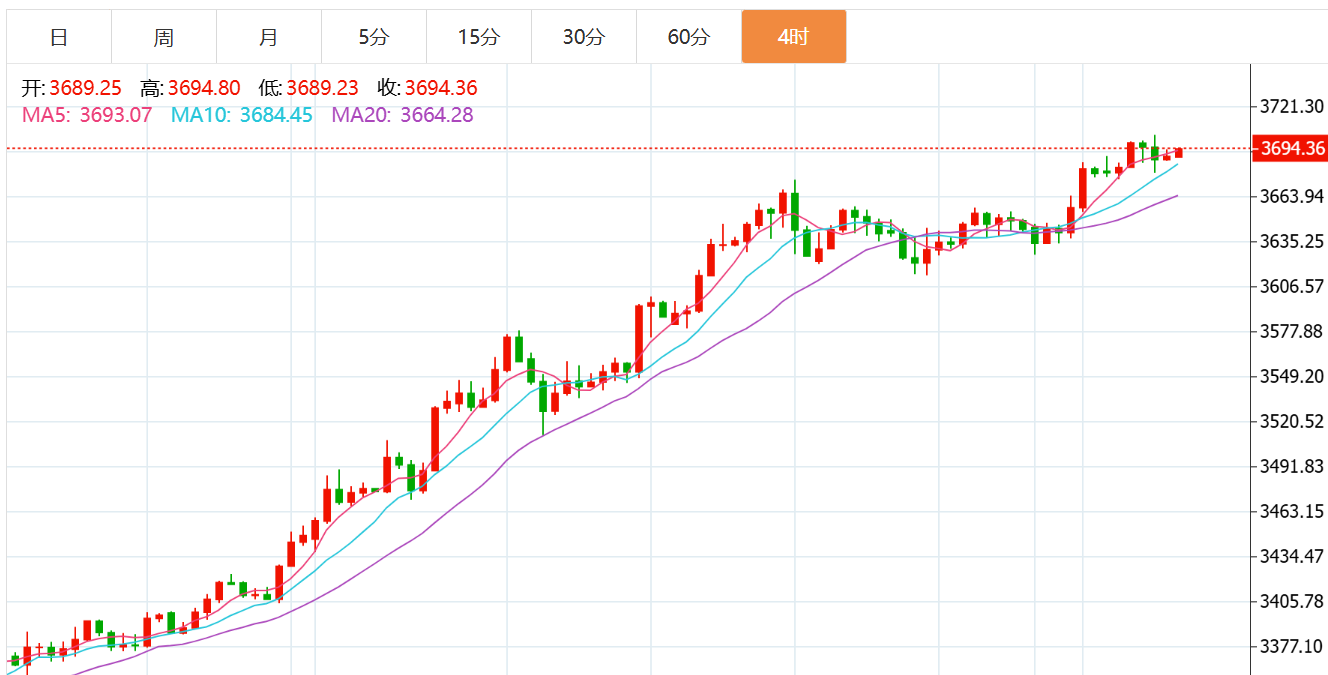Show the 30分 chart
This screenshot has height=675, width=1328.
click(583, 37)
